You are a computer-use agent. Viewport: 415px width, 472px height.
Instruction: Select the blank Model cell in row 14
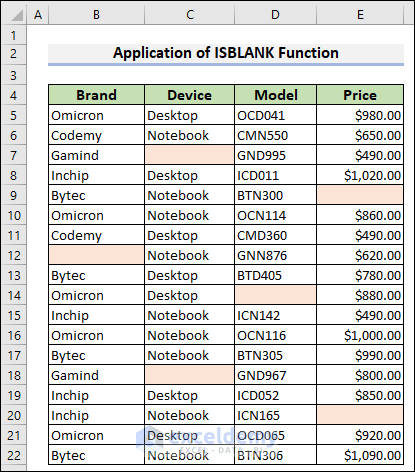pyautogui.click(x=275, y=295)
